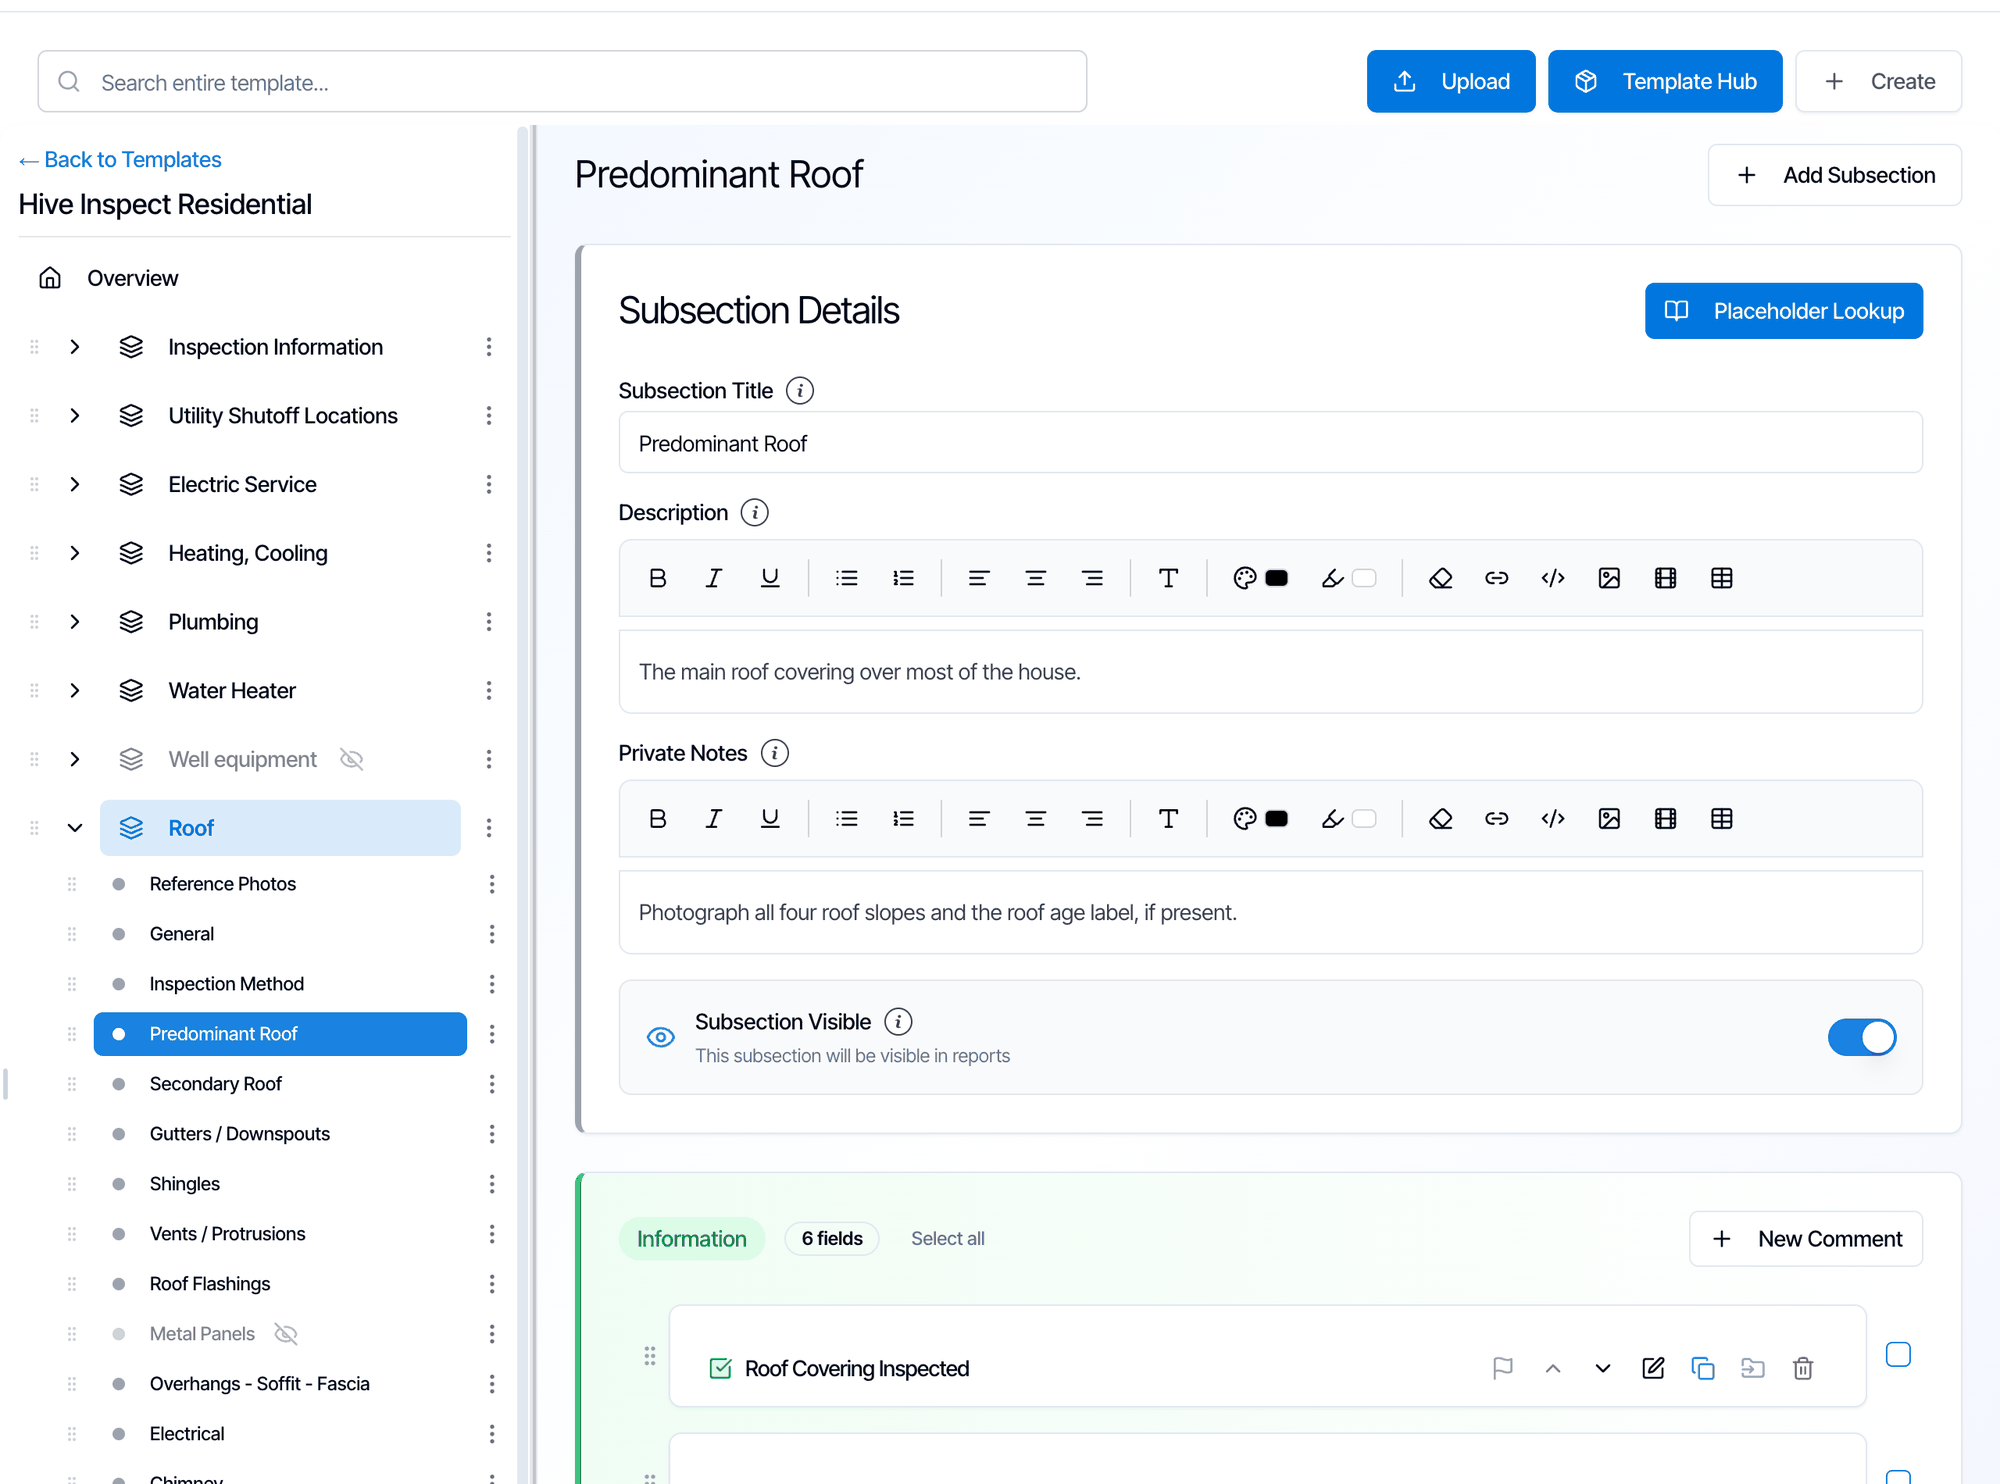The height and width of the screenshot is (1484, 2000).
Task: Duplicate Roof Covering Inspected field
Action: pos(1703,1368)
